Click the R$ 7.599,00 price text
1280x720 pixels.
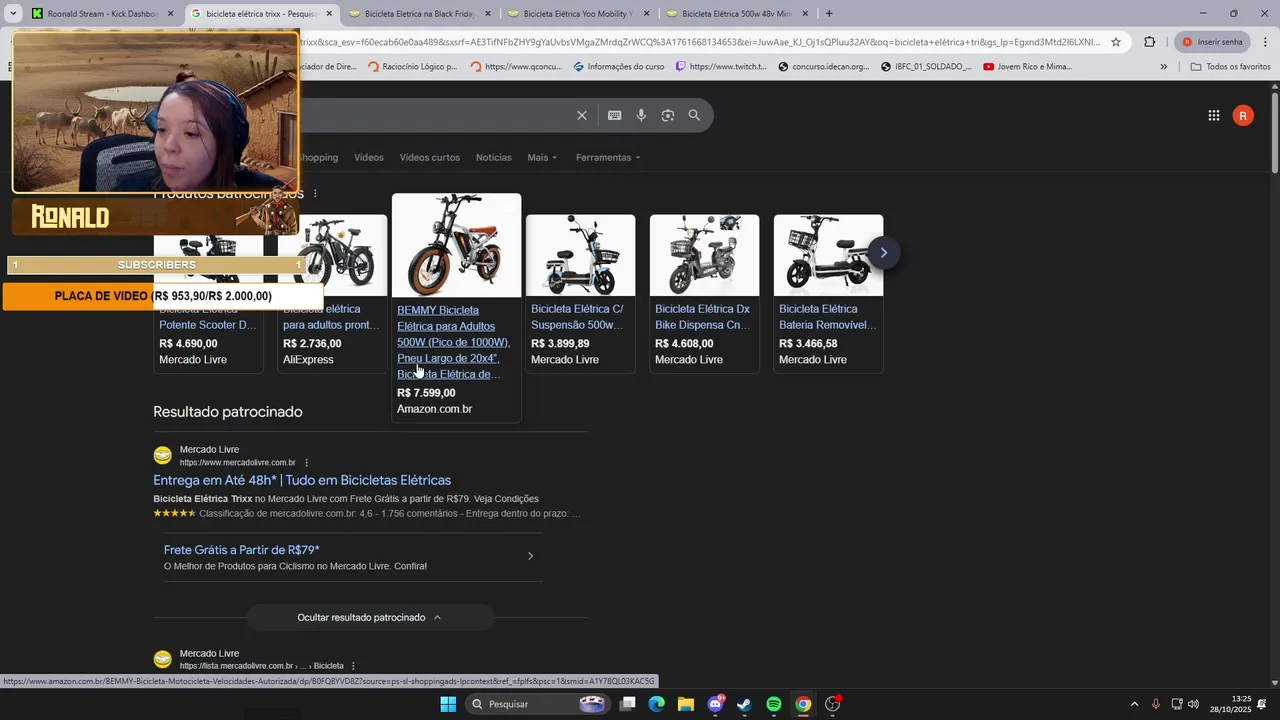coord(426,393)
